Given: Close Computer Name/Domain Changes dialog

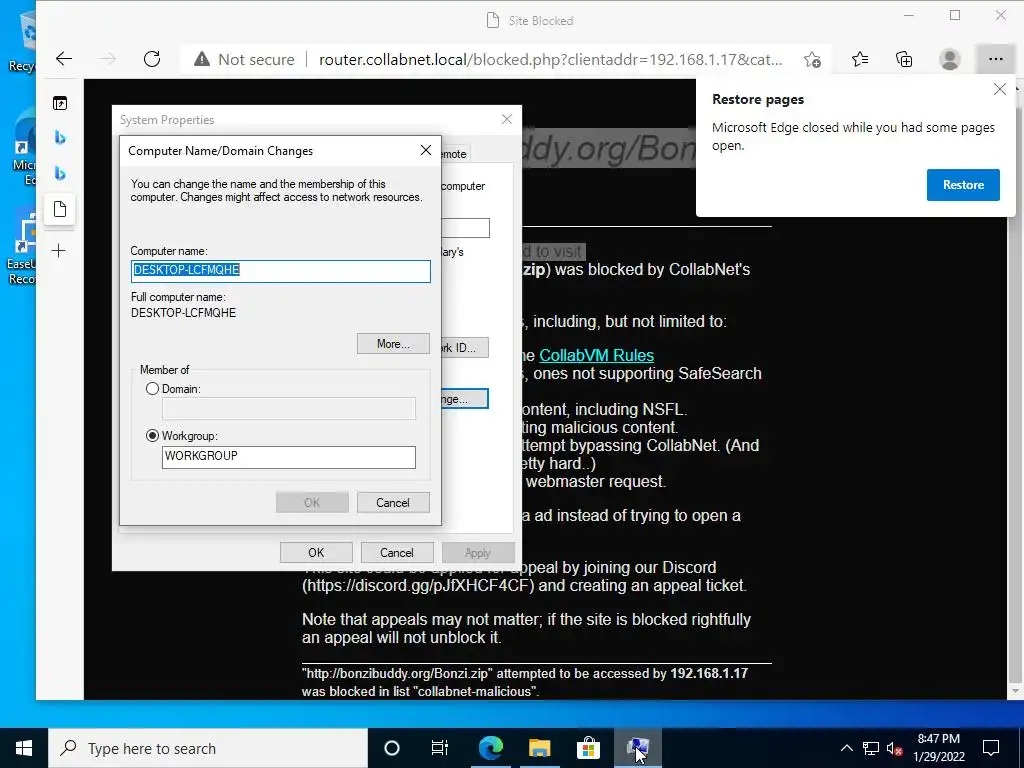Looking at the screenshot, I should 426,150.
